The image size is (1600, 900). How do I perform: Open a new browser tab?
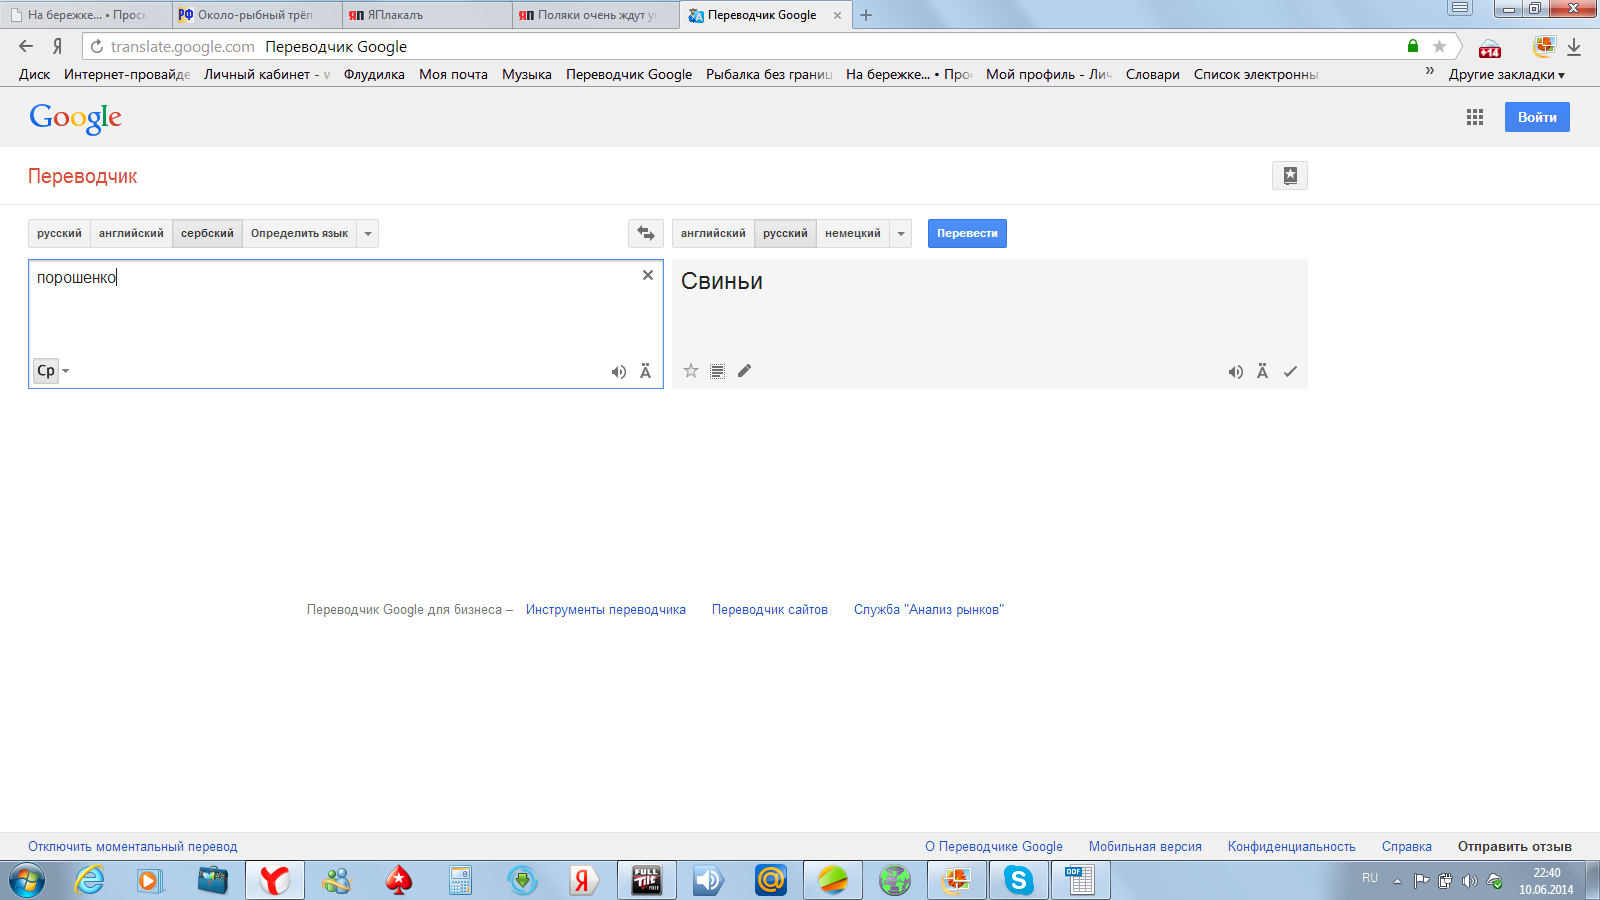(866, 15)
